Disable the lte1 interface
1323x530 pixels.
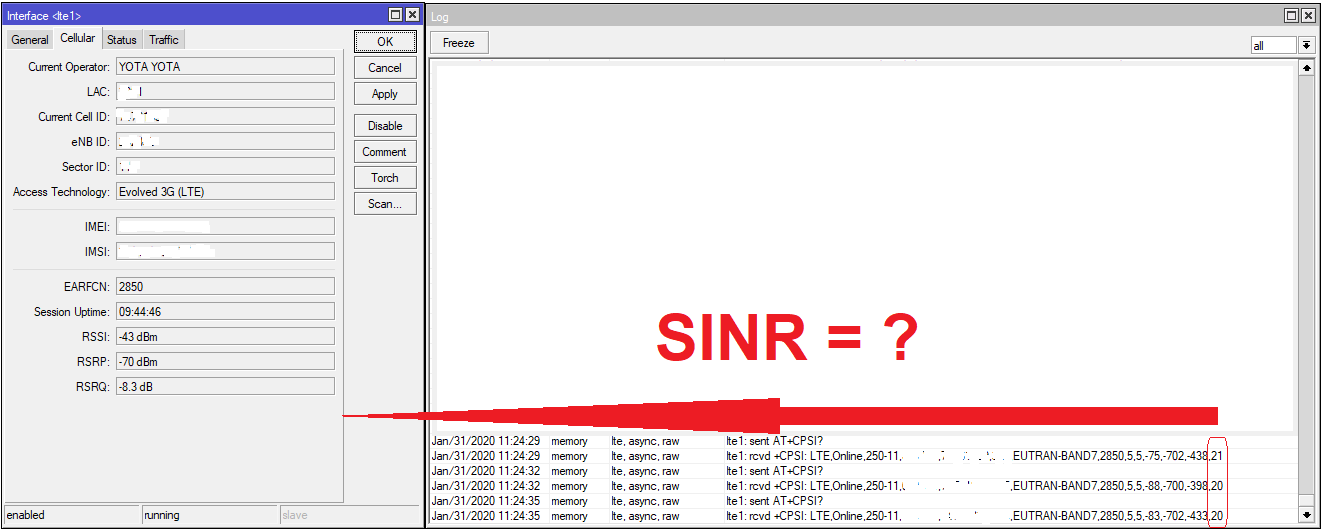385,126
